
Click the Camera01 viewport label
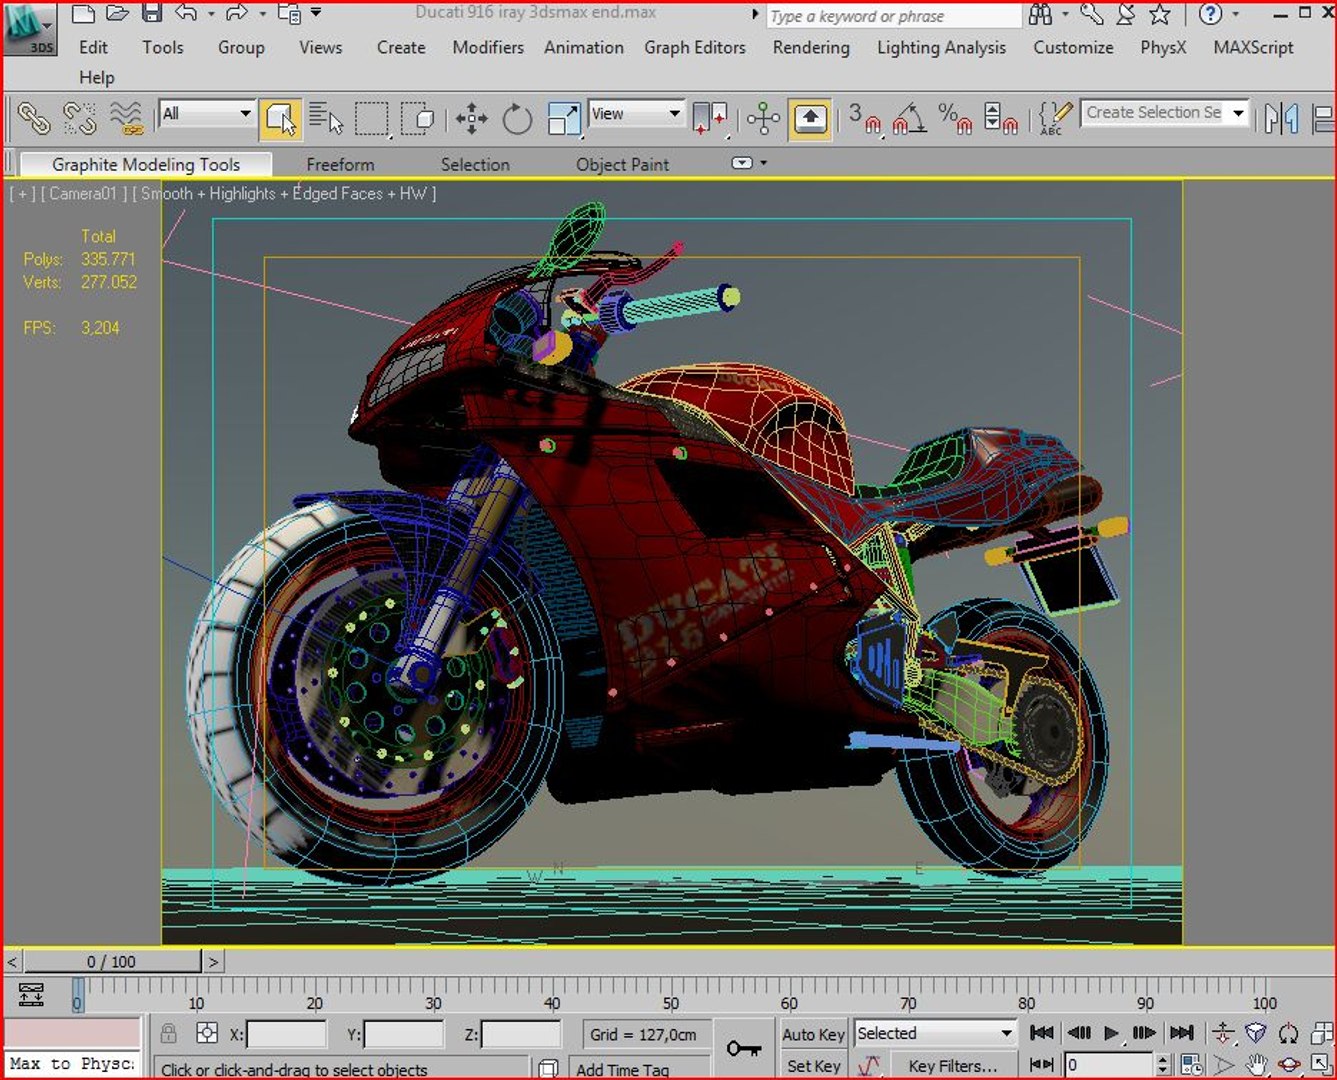(82, 193)
